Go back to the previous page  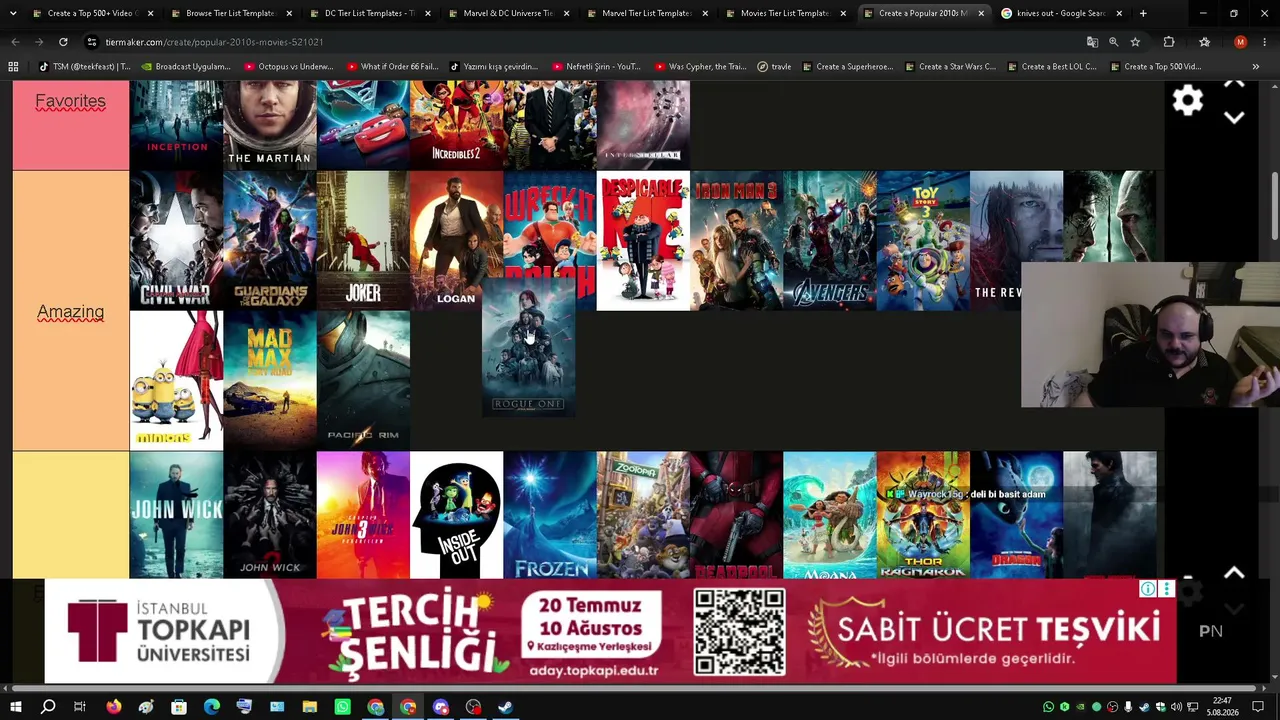[15, 42]
